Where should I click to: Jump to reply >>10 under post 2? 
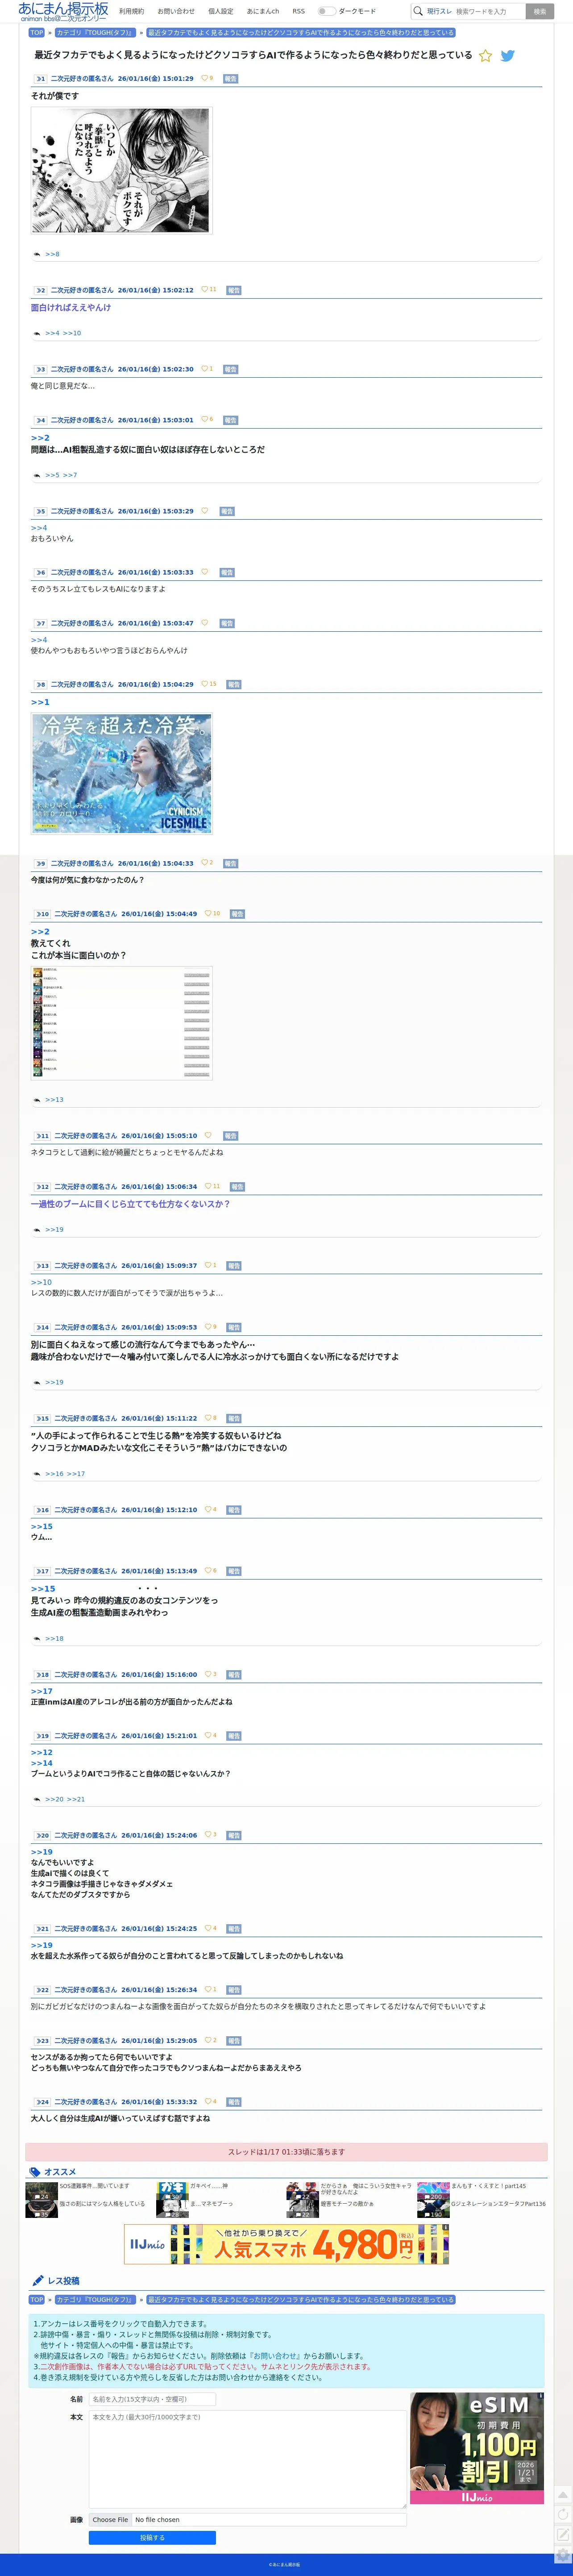(x=72, y=333)
